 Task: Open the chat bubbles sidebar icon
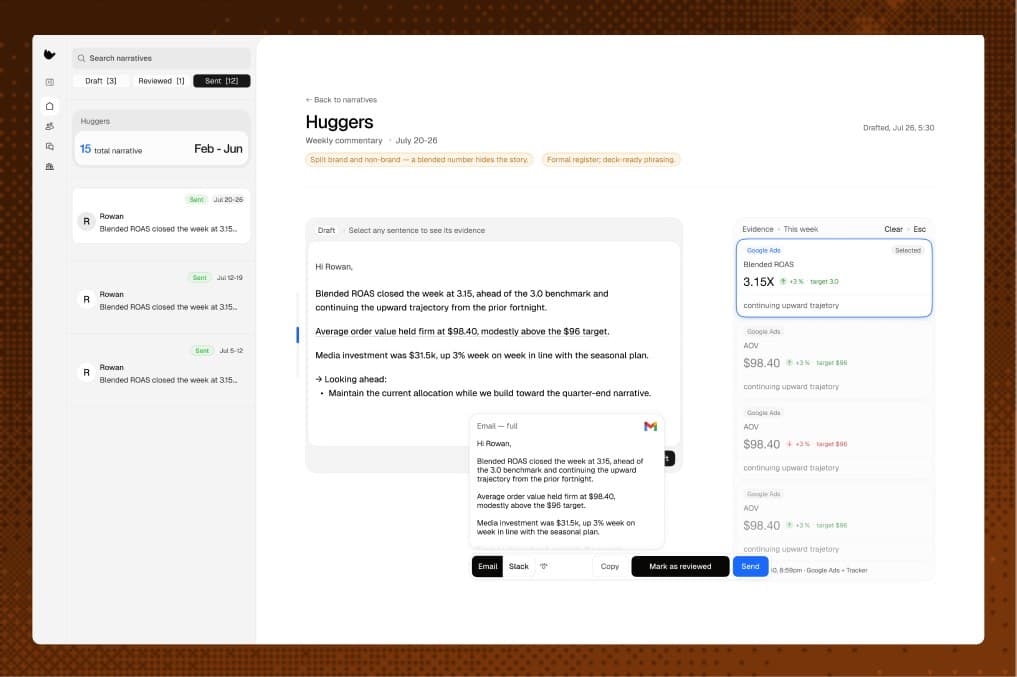[x=50, y=147]
